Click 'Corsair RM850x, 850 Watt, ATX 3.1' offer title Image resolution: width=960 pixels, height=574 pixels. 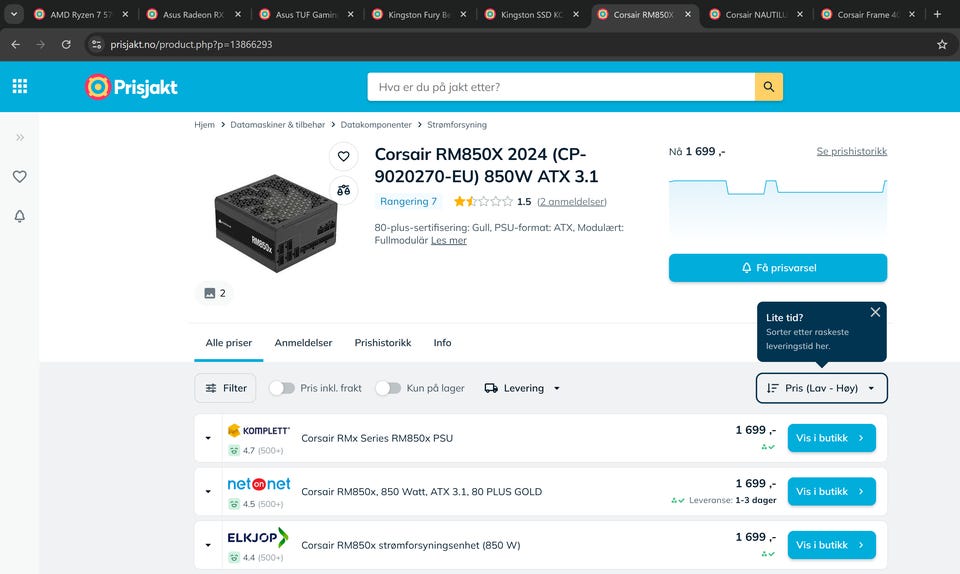click(x=421, y=491)
